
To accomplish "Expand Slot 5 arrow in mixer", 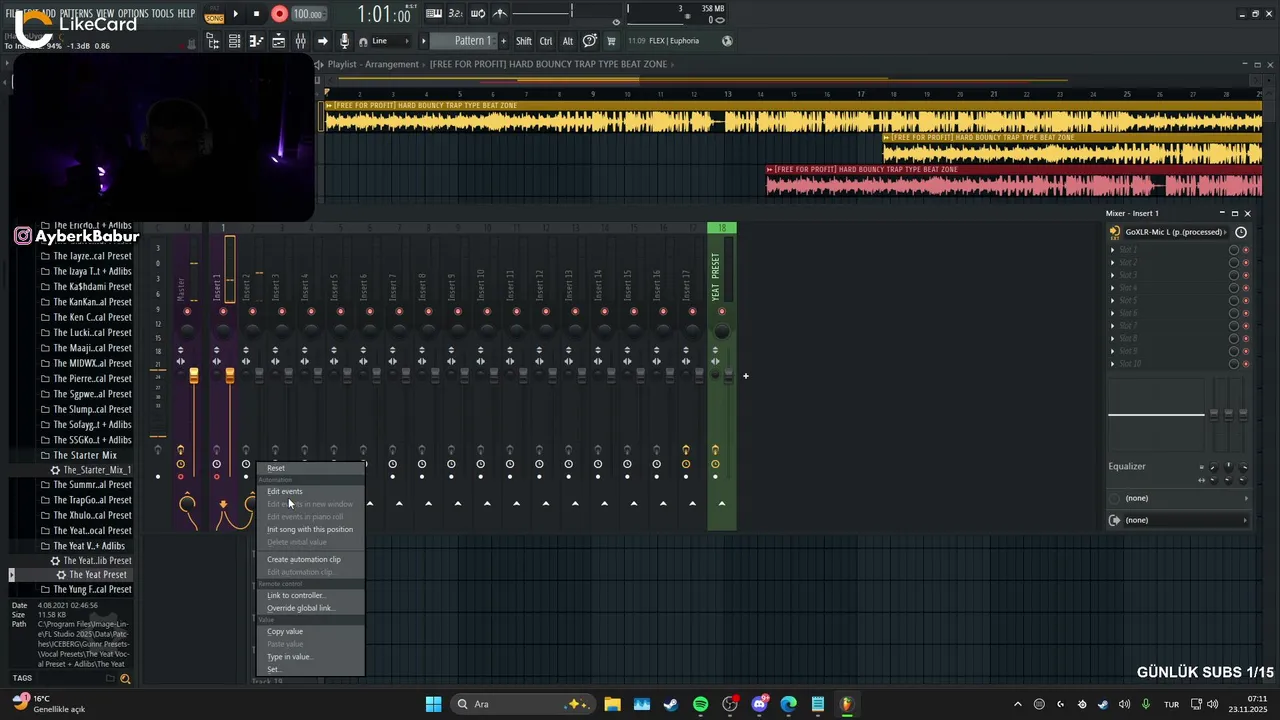I will coord(1113,300).
